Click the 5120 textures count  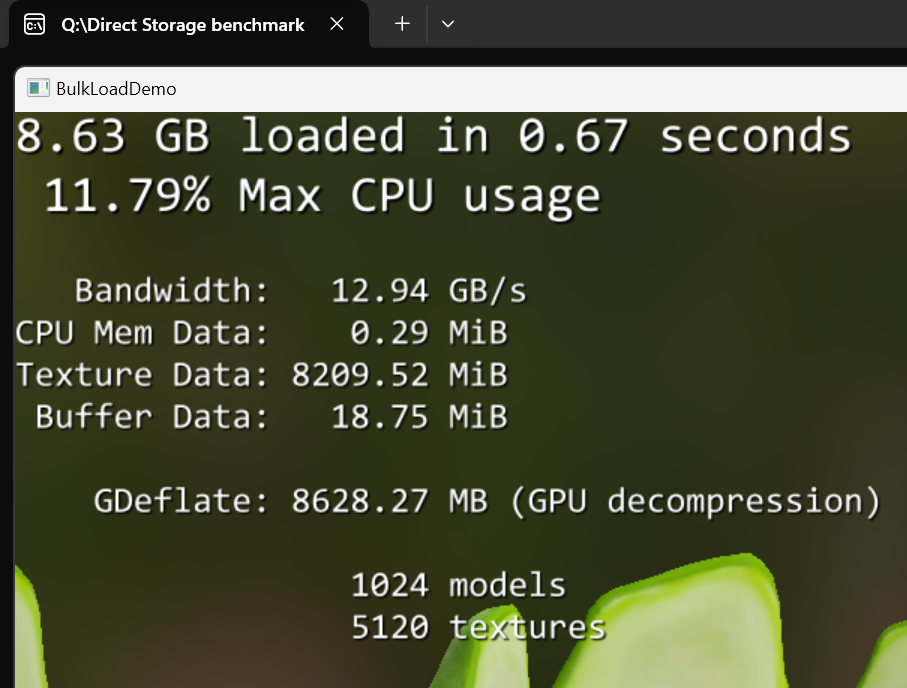pyautogui.click(x=478, y=627)
